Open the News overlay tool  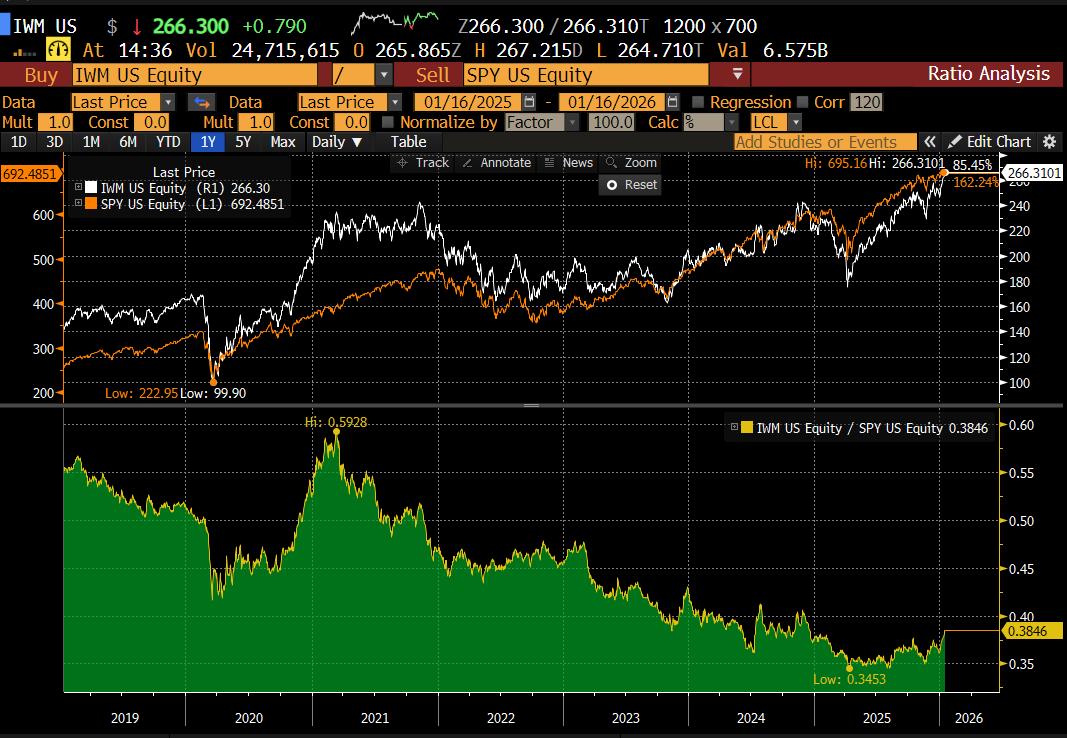point(569,163)
